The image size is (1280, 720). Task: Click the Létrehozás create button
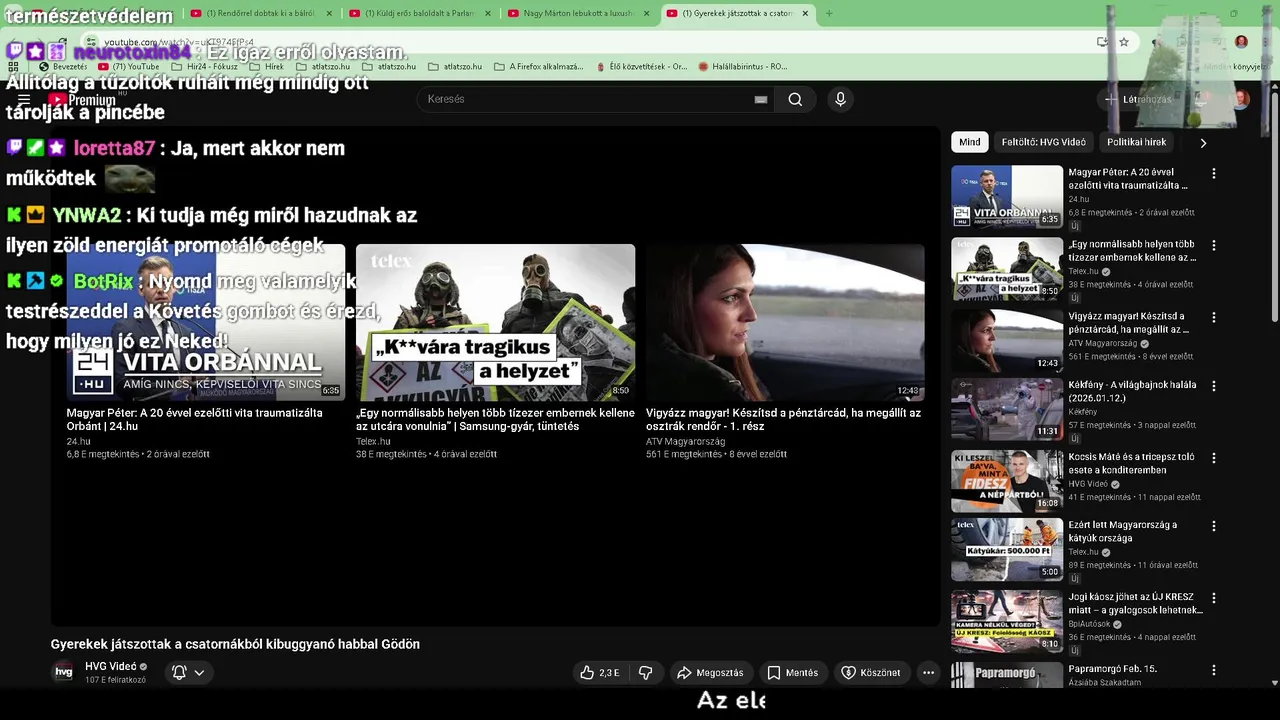point(1137,99)
